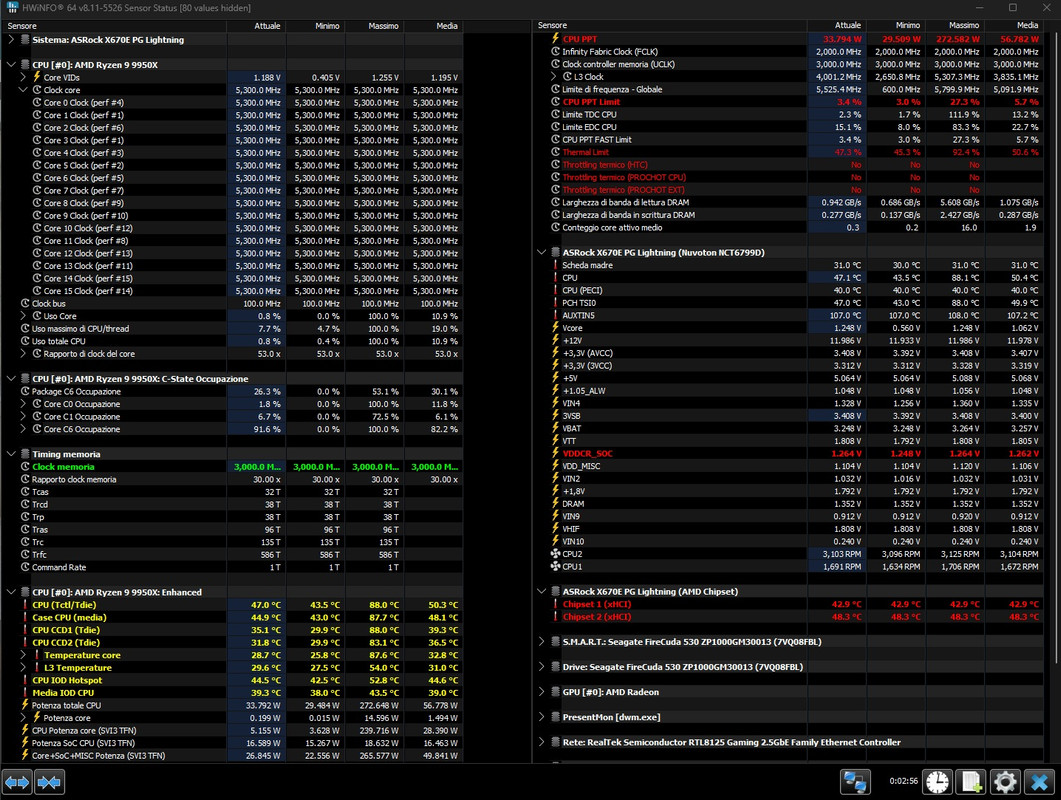Click the clock reset timer icon
The image size is (1061, 800).
pyautogui.click(x=938, y=782)
